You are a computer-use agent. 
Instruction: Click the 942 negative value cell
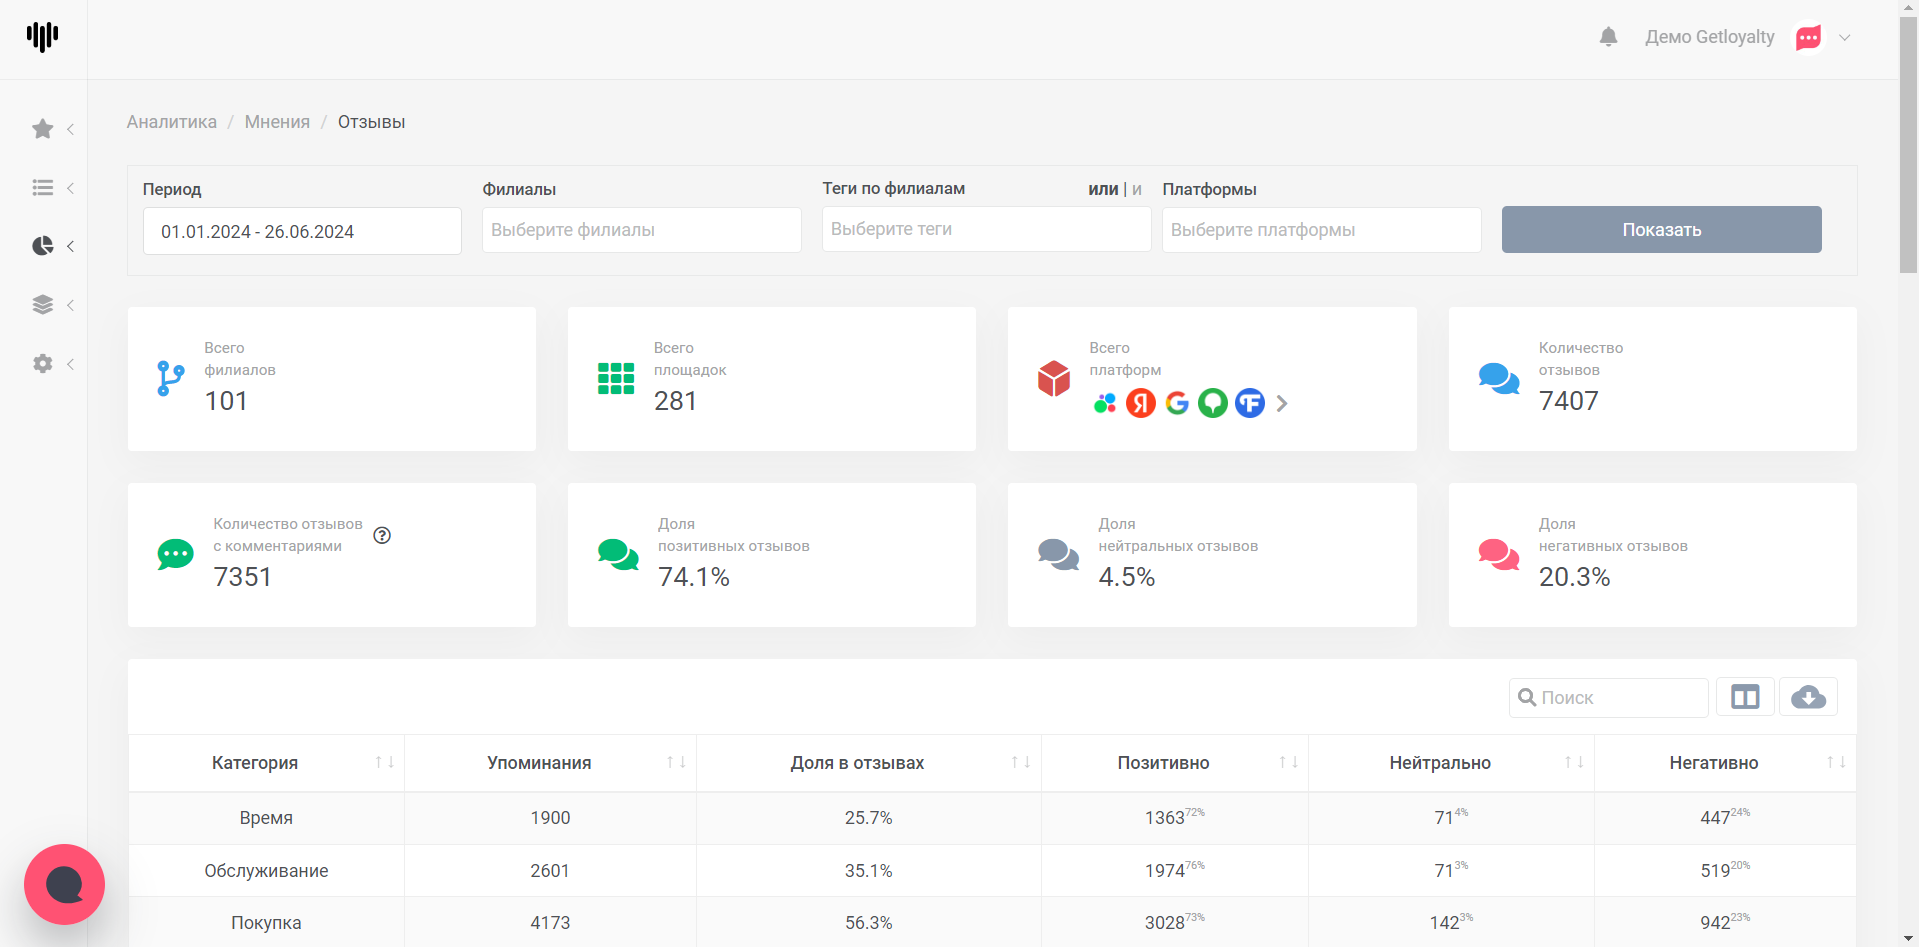1725,923
